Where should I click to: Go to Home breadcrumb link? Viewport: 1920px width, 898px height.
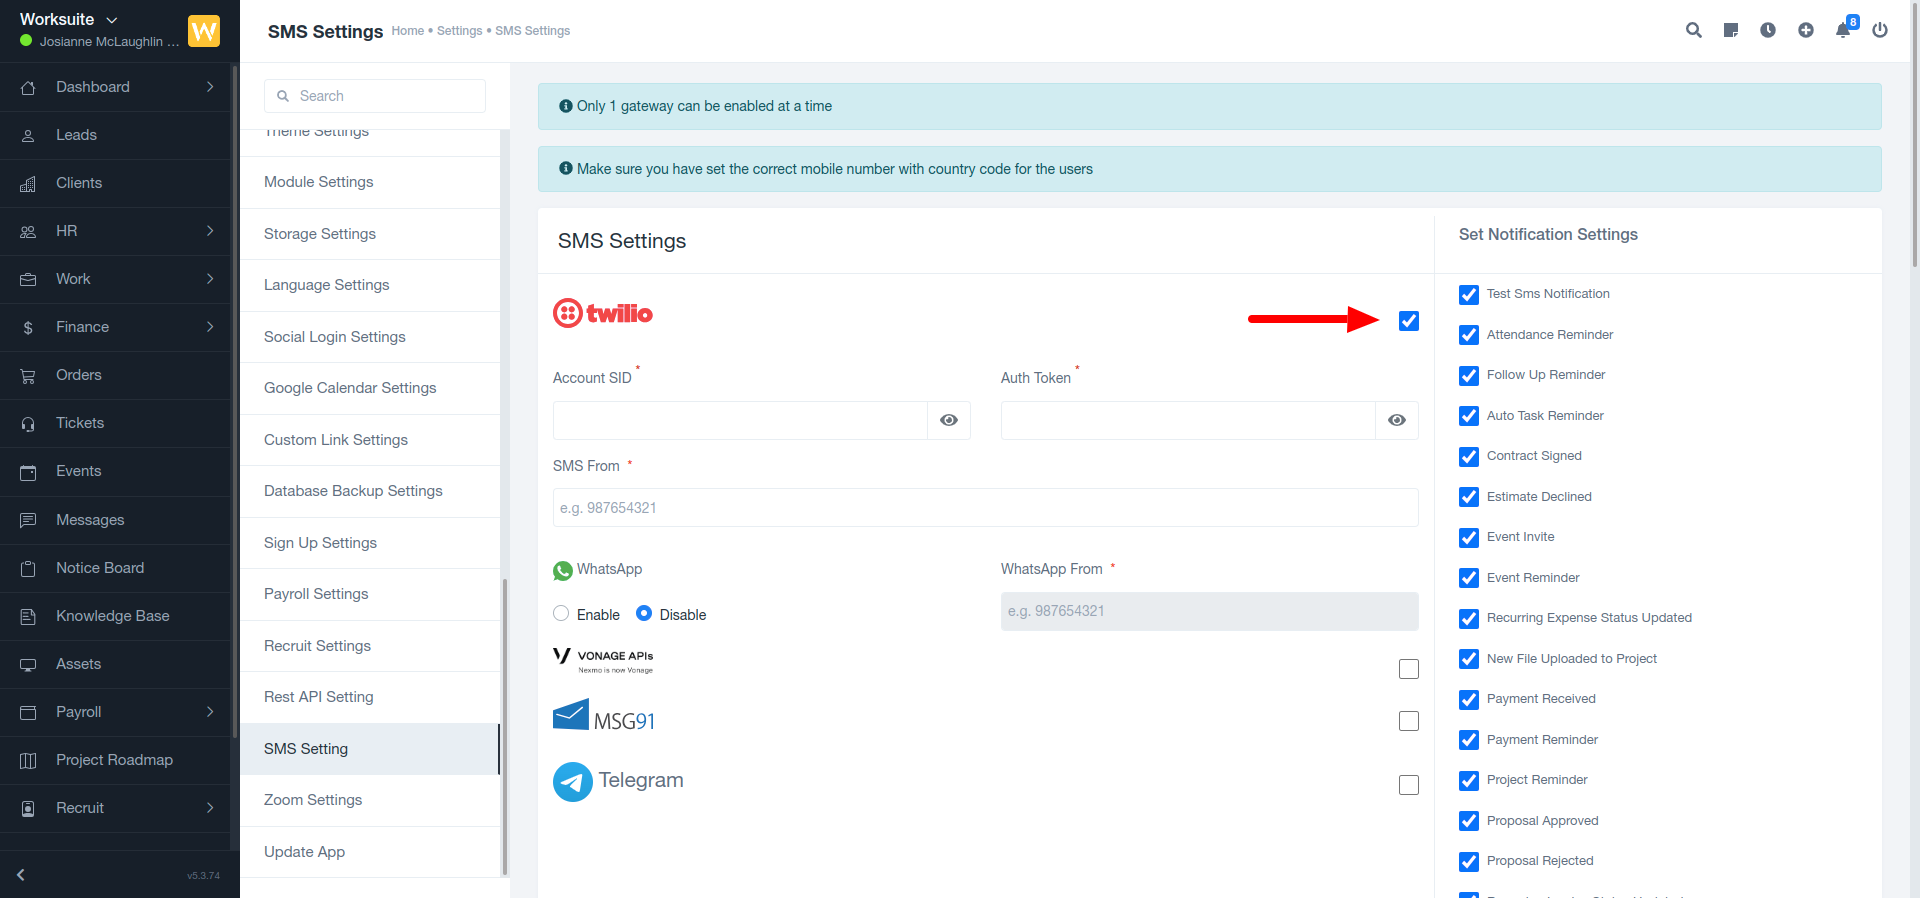click(407, 31)
